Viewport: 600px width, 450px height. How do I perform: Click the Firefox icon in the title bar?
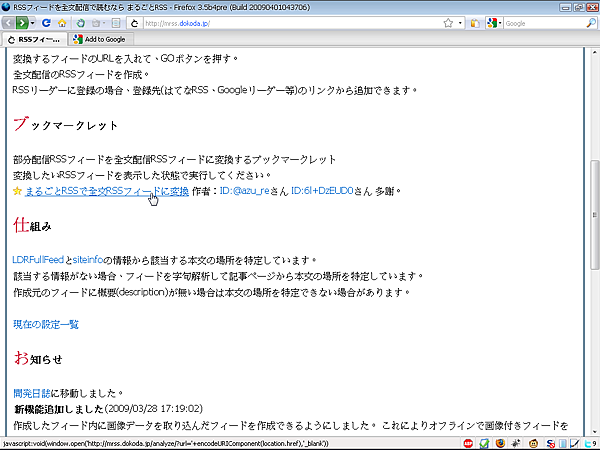(x=6, y=7)
